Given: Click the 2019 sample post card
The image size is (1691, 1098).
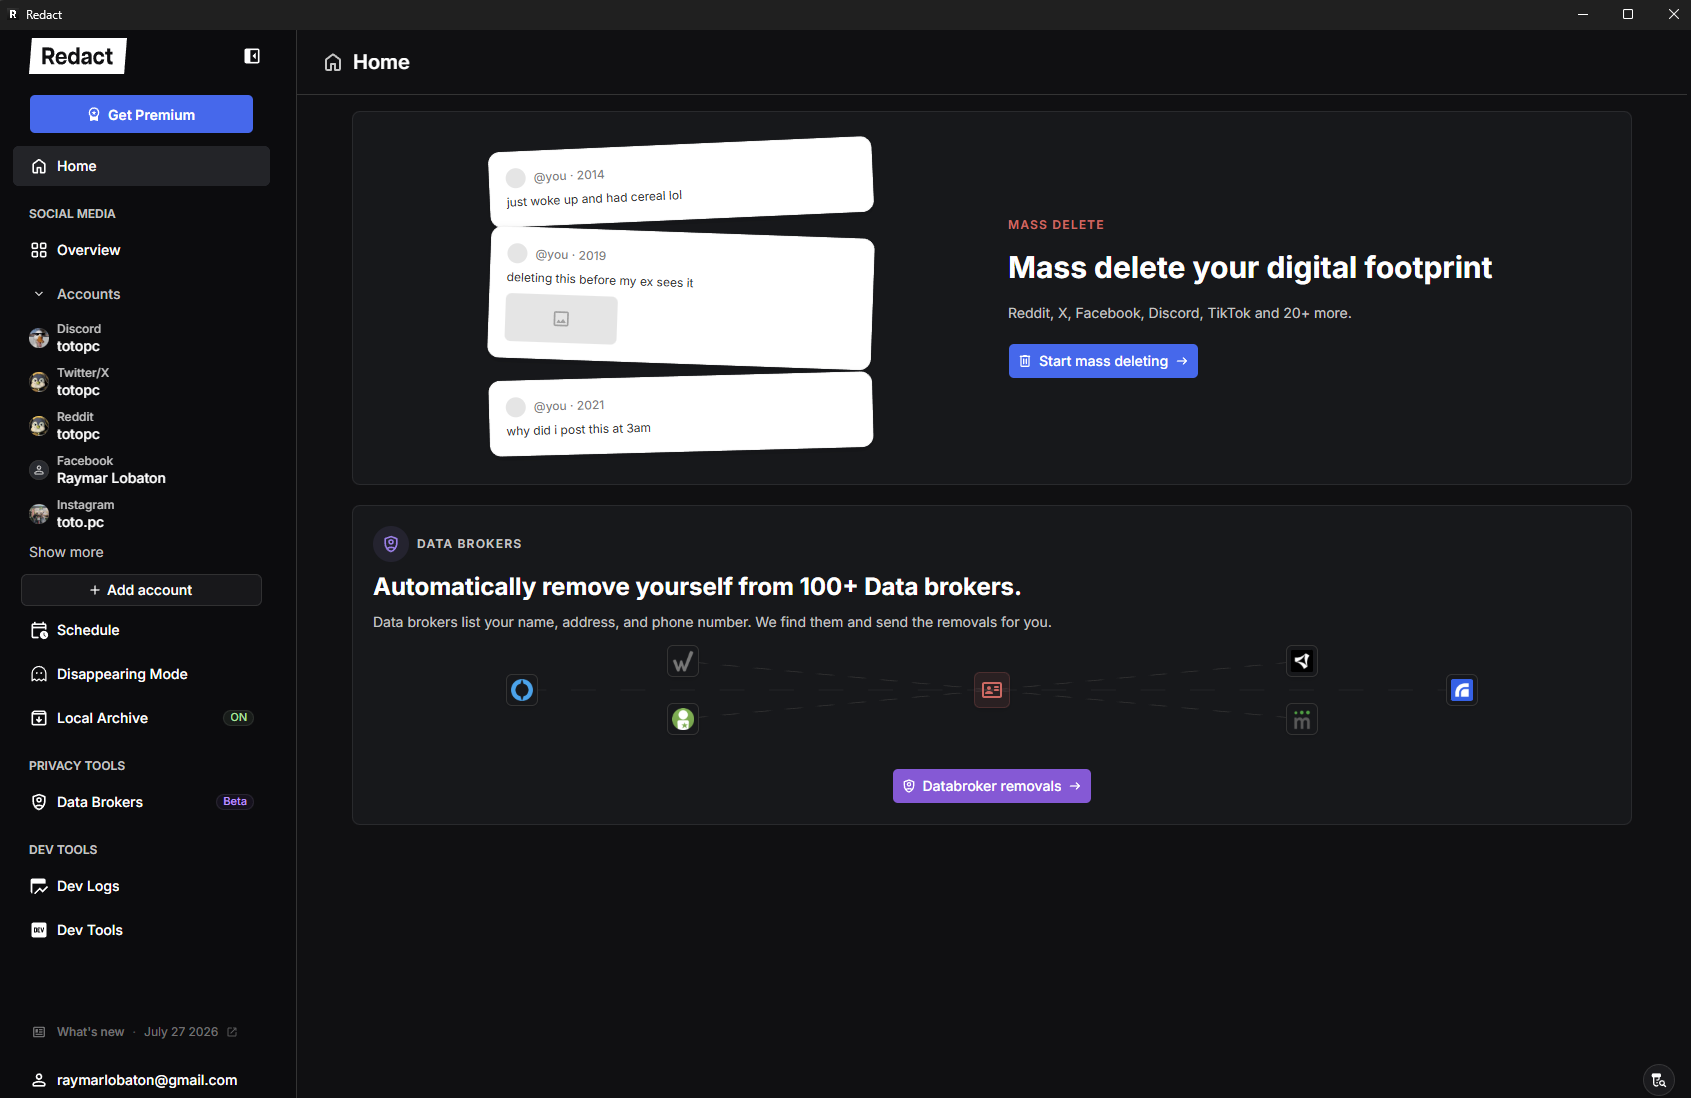Looking at the screenshot, I should tap(681, 298).
